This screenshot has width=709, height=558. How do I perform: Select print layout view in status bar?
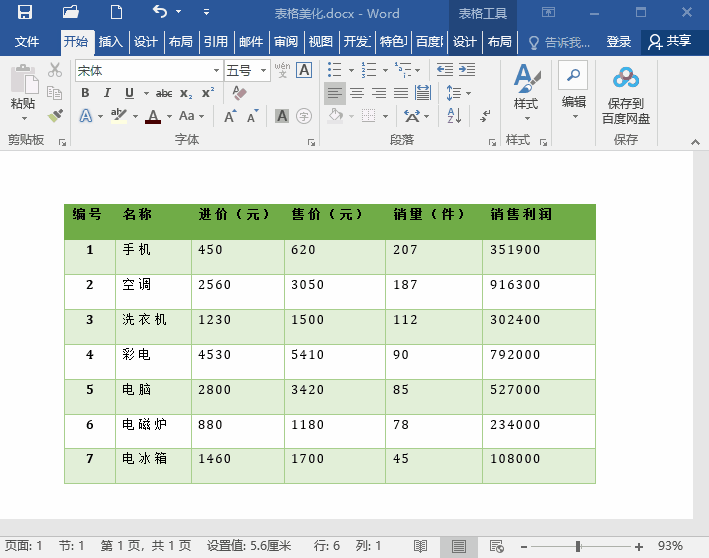pos(458,546)
